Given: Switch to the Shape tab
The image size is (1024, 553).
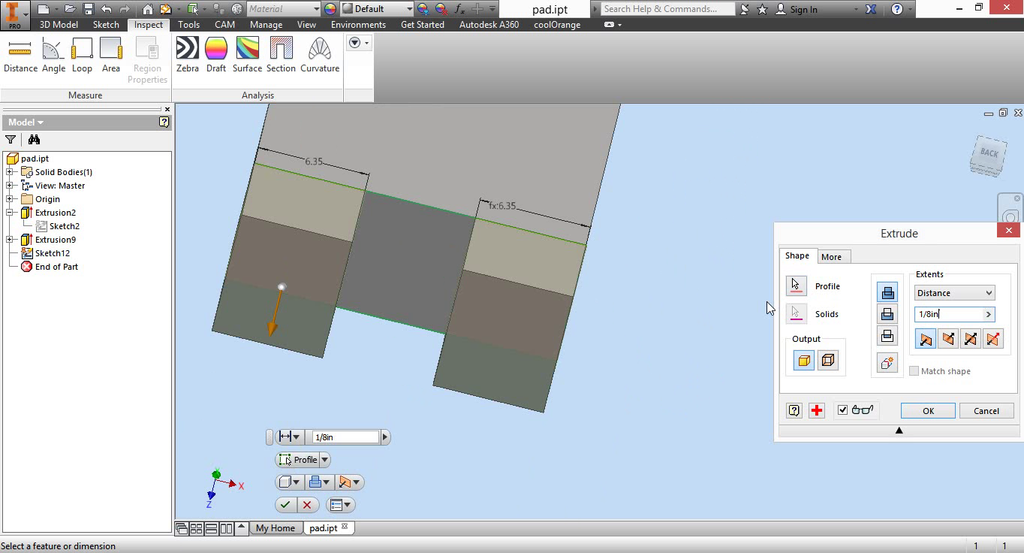Looking at the screenshot, I should (x=797, y=255).
